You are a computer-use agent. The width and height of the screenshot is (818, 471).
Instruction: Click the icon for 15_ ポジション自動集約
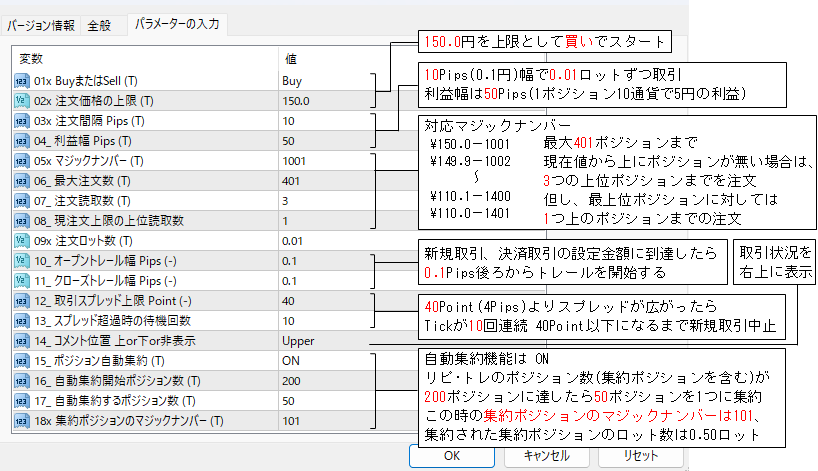(x=20, y=361)
